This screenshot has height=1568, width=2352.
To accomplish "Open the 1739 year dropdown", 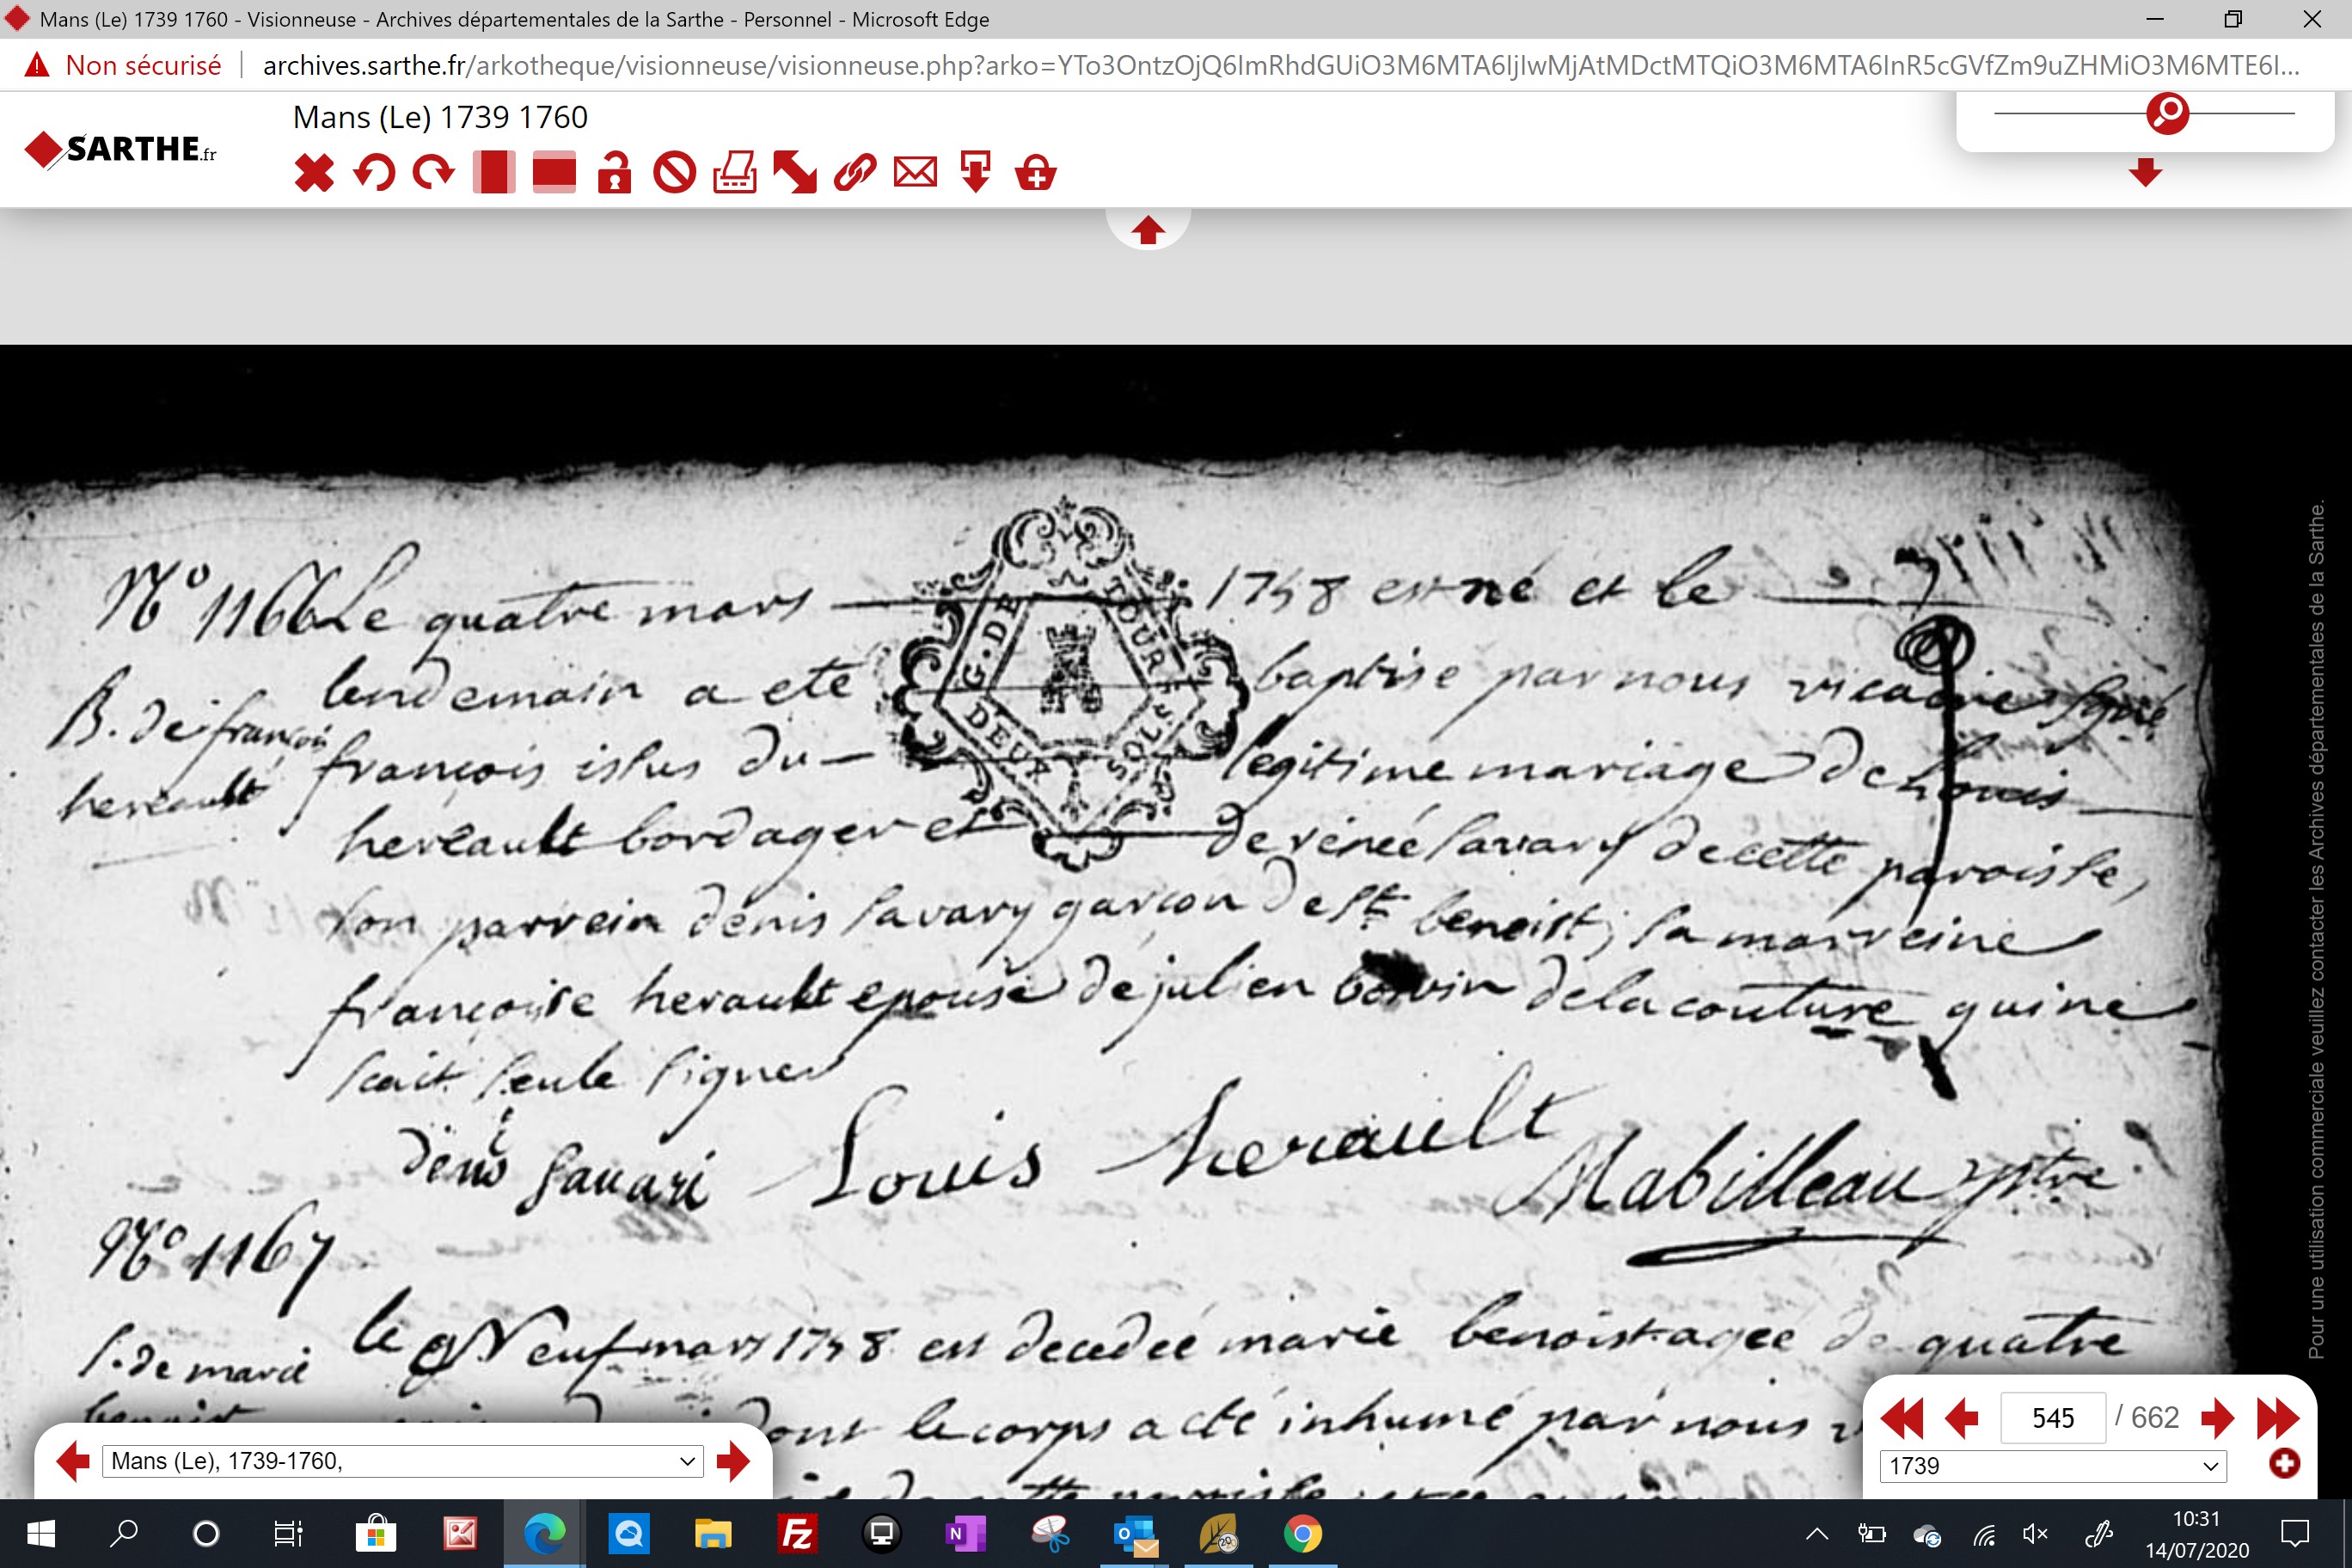I will coord(2053,1466).
